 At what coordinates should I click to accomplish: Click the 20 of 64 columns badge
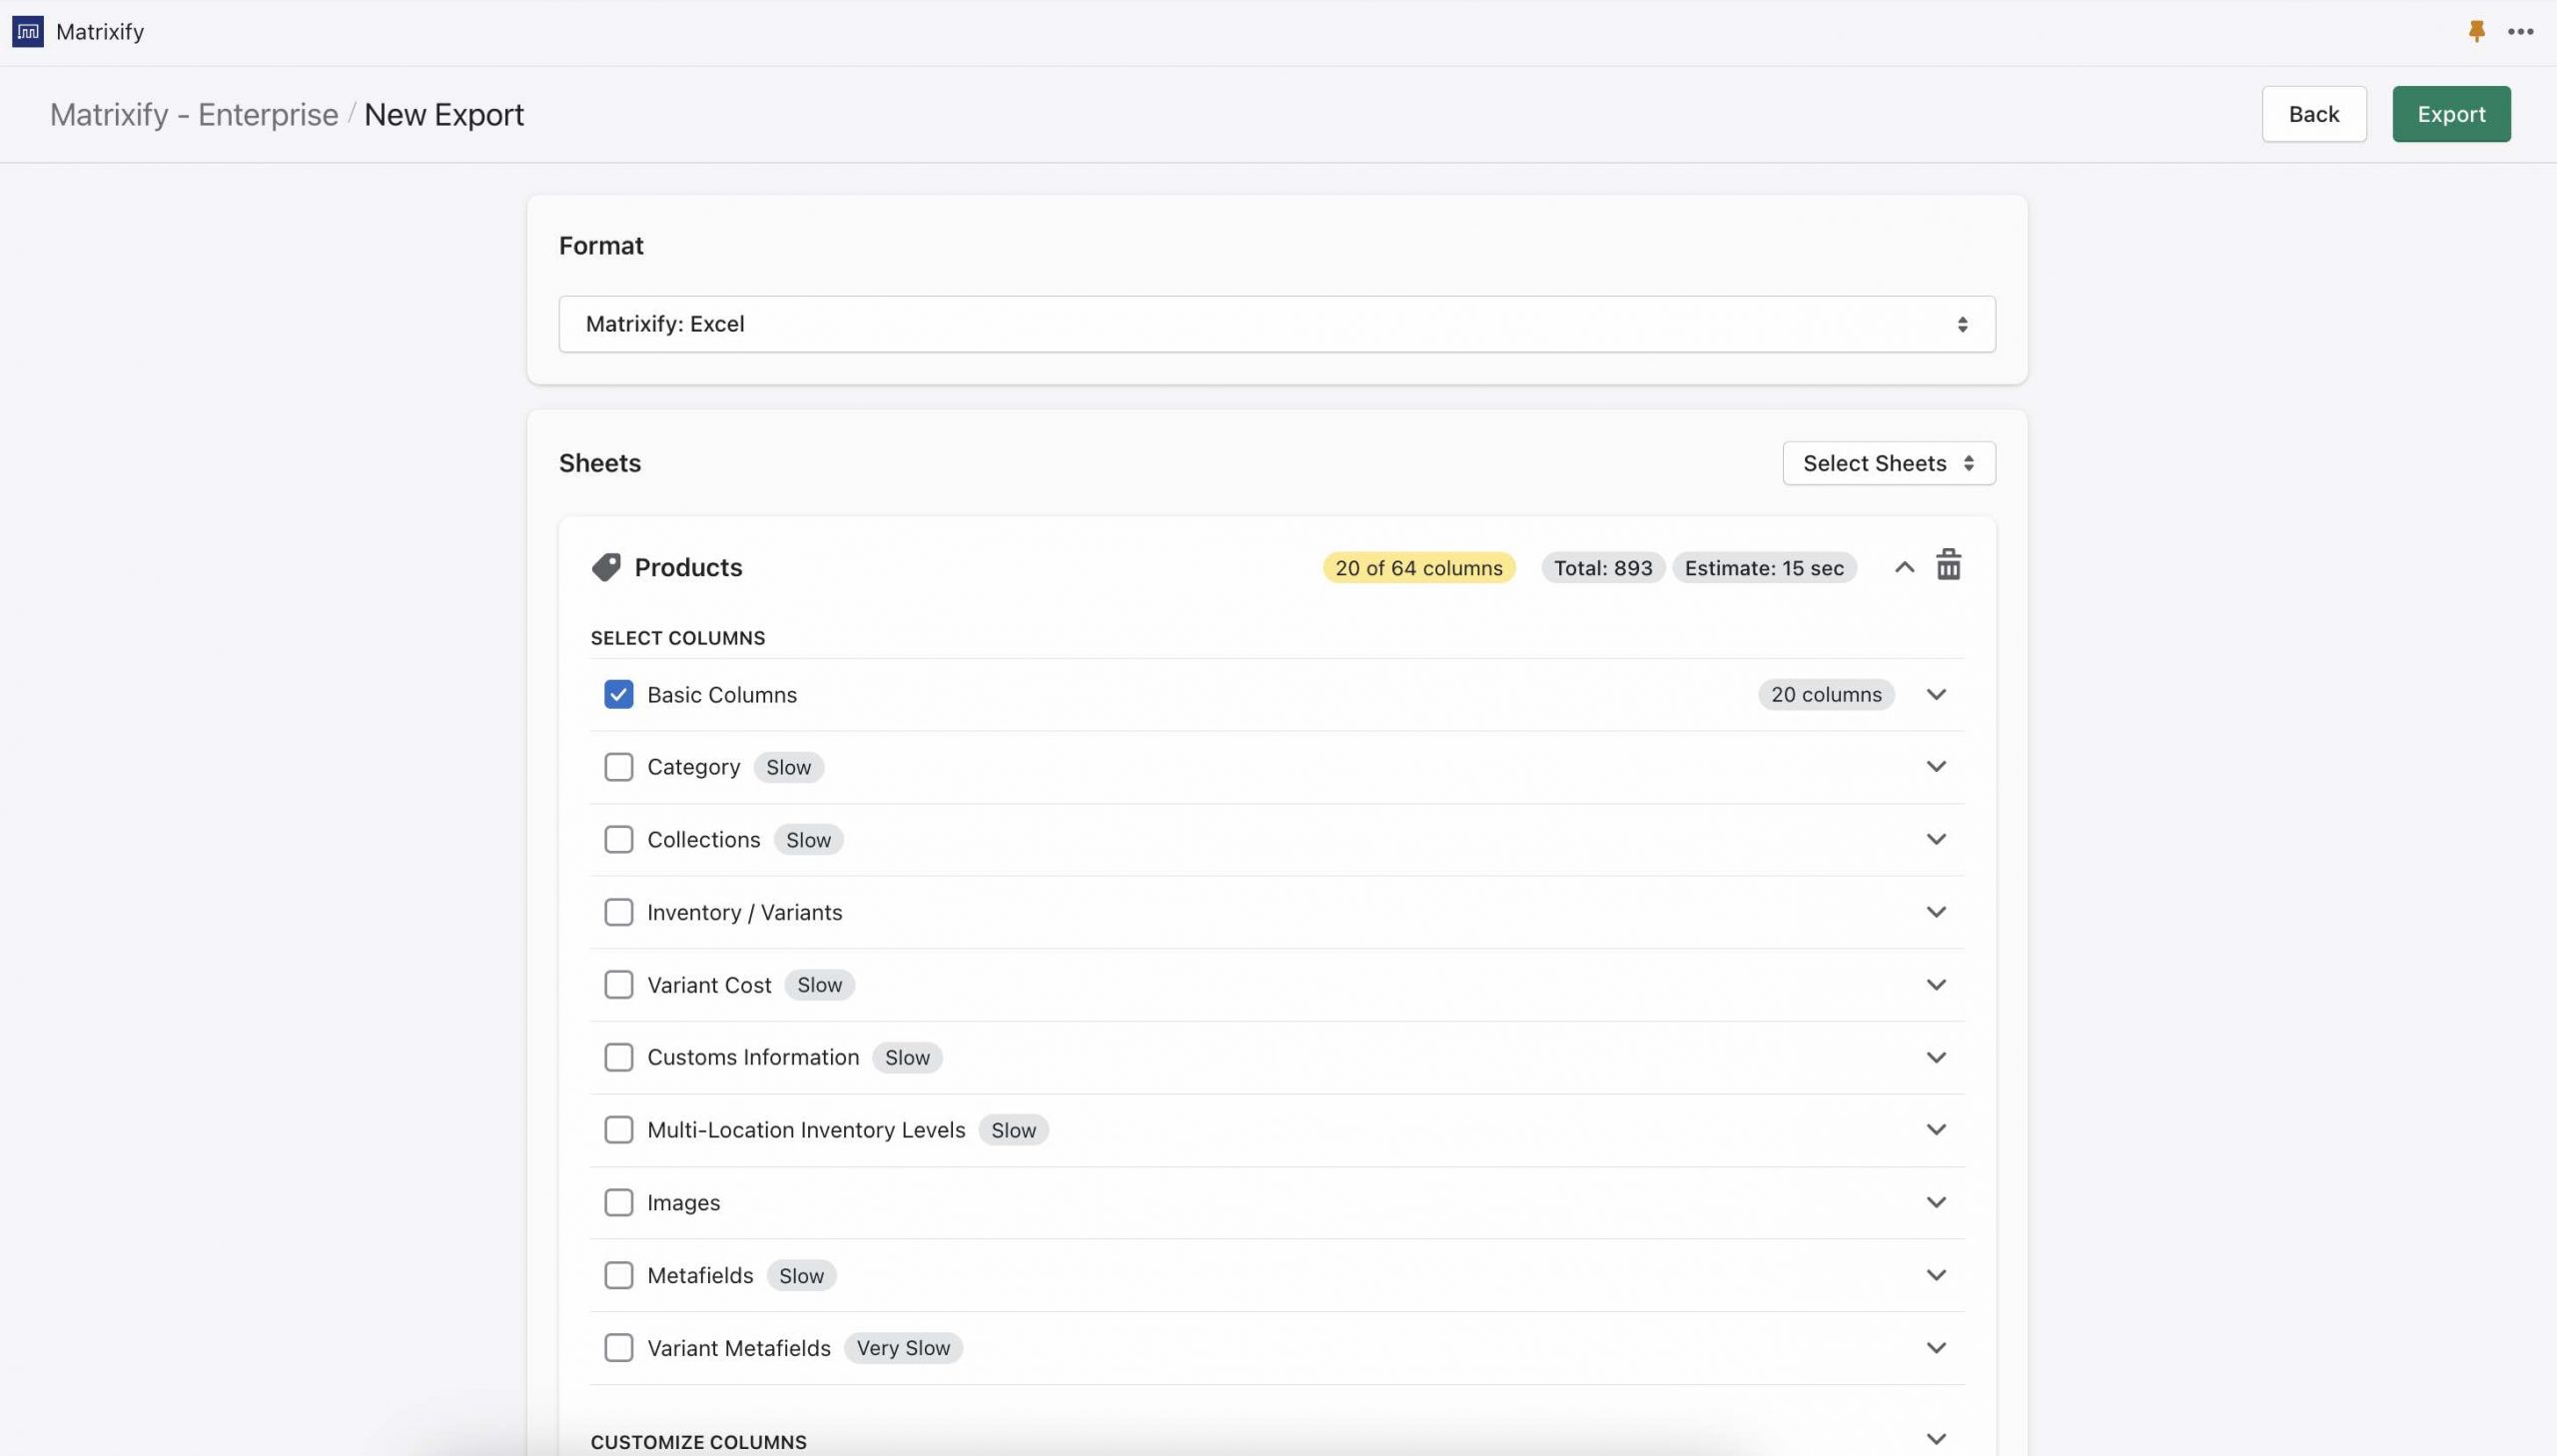point(1418,568)
